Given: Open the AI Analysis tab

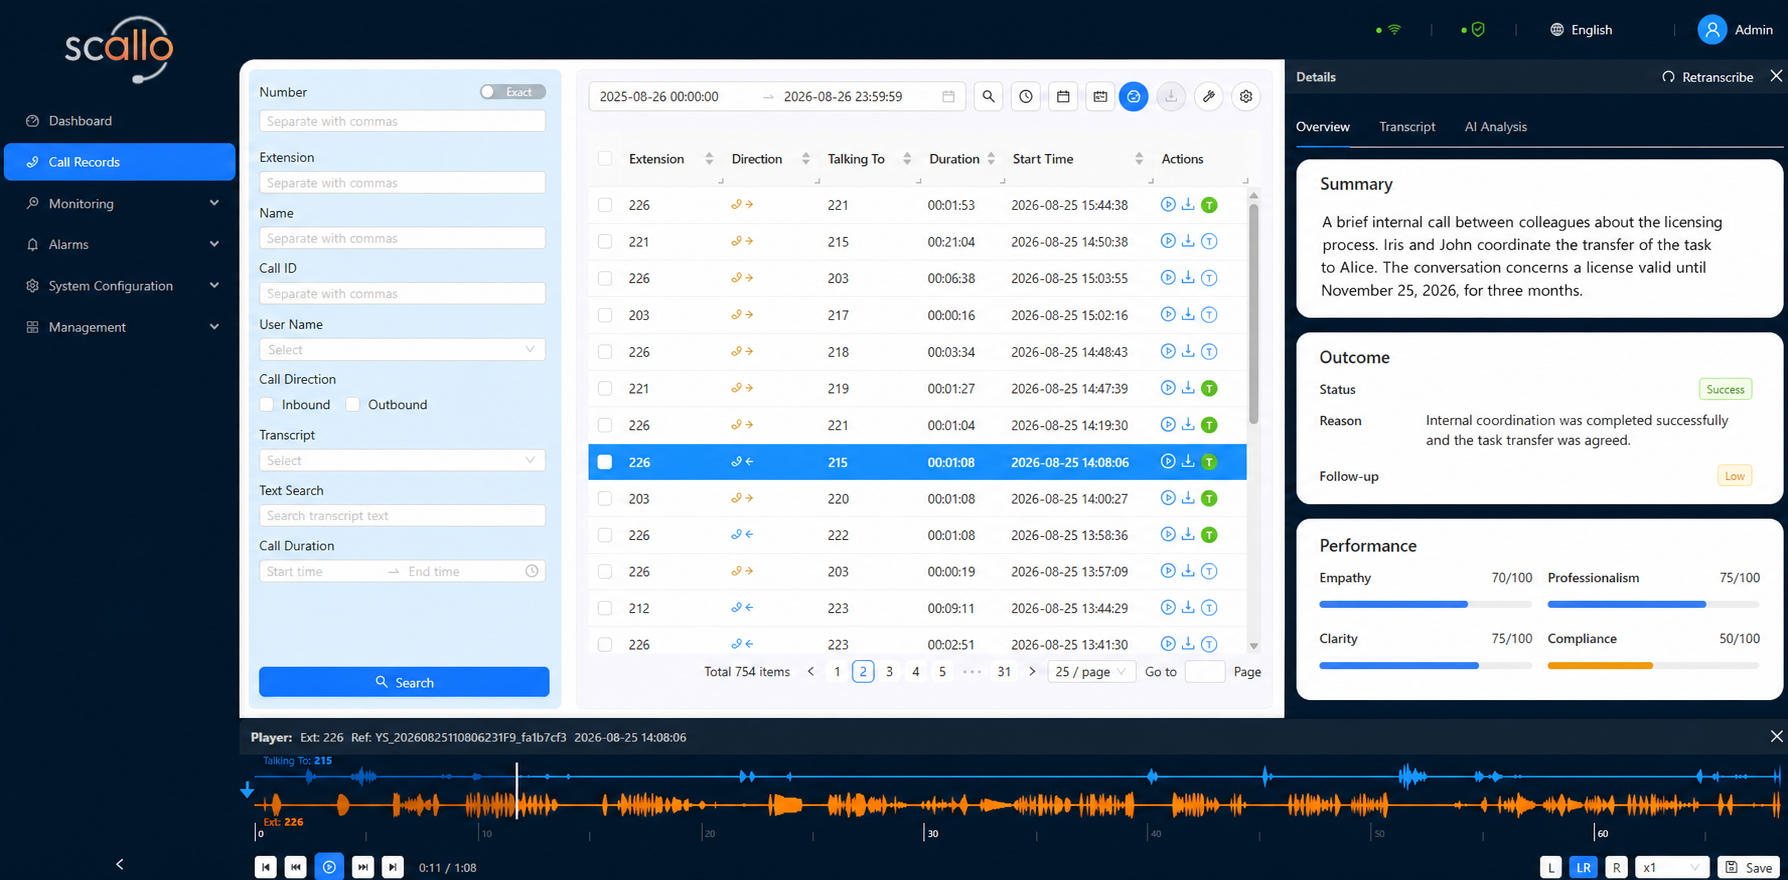Looking at the screenshot, I should pyautogui.click(x=1496, y=127).
